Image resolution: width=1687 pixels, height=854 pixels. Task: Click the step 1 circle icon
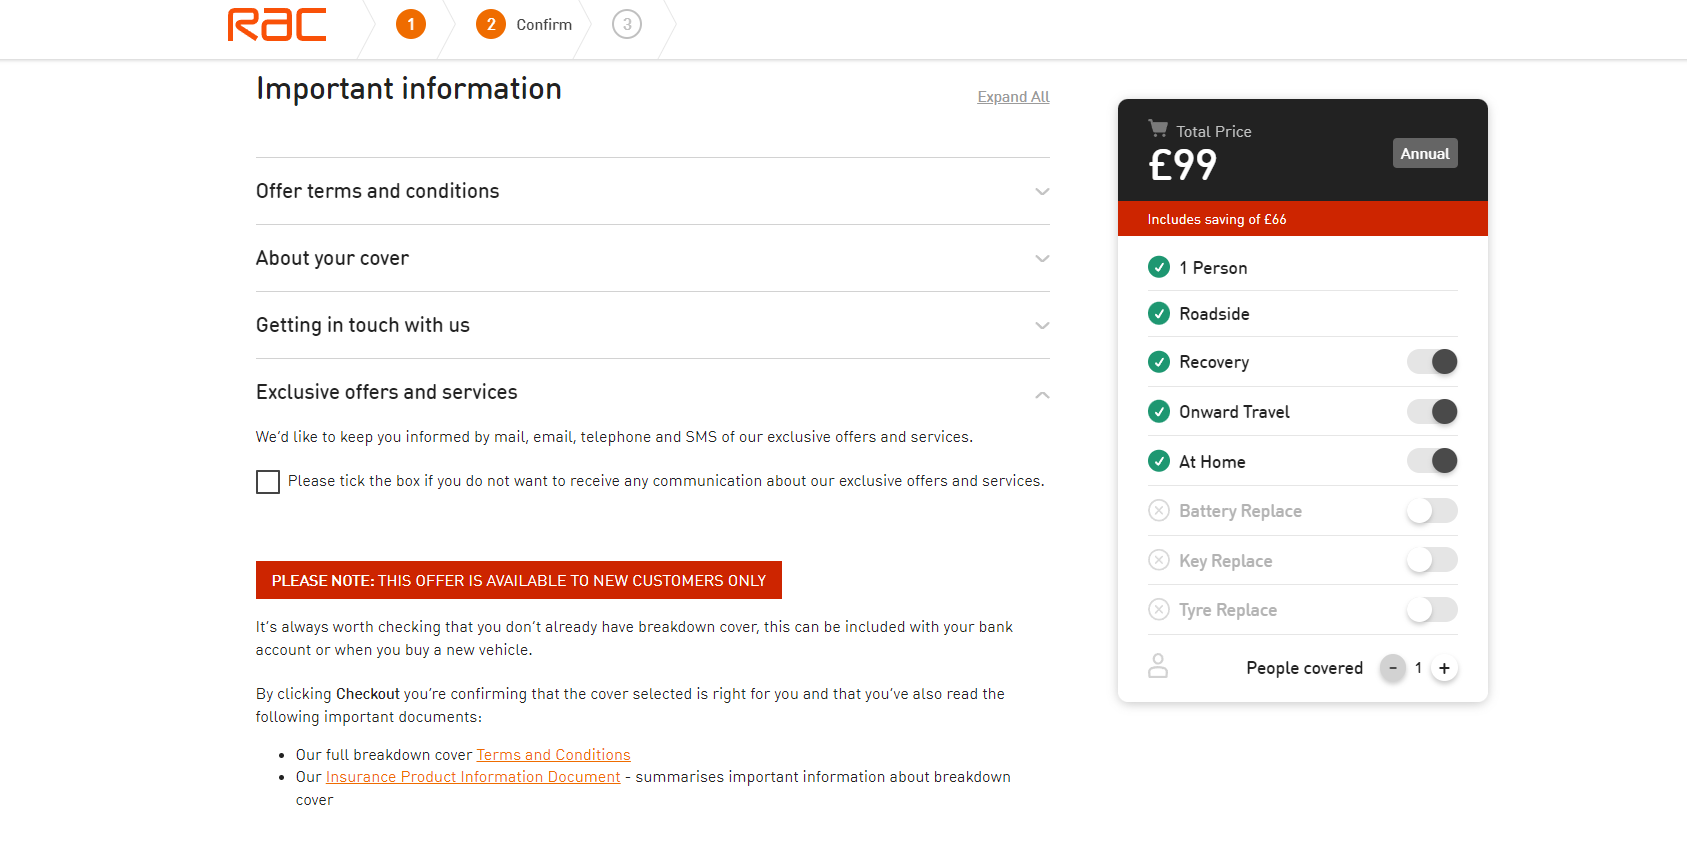click(410, 24)
